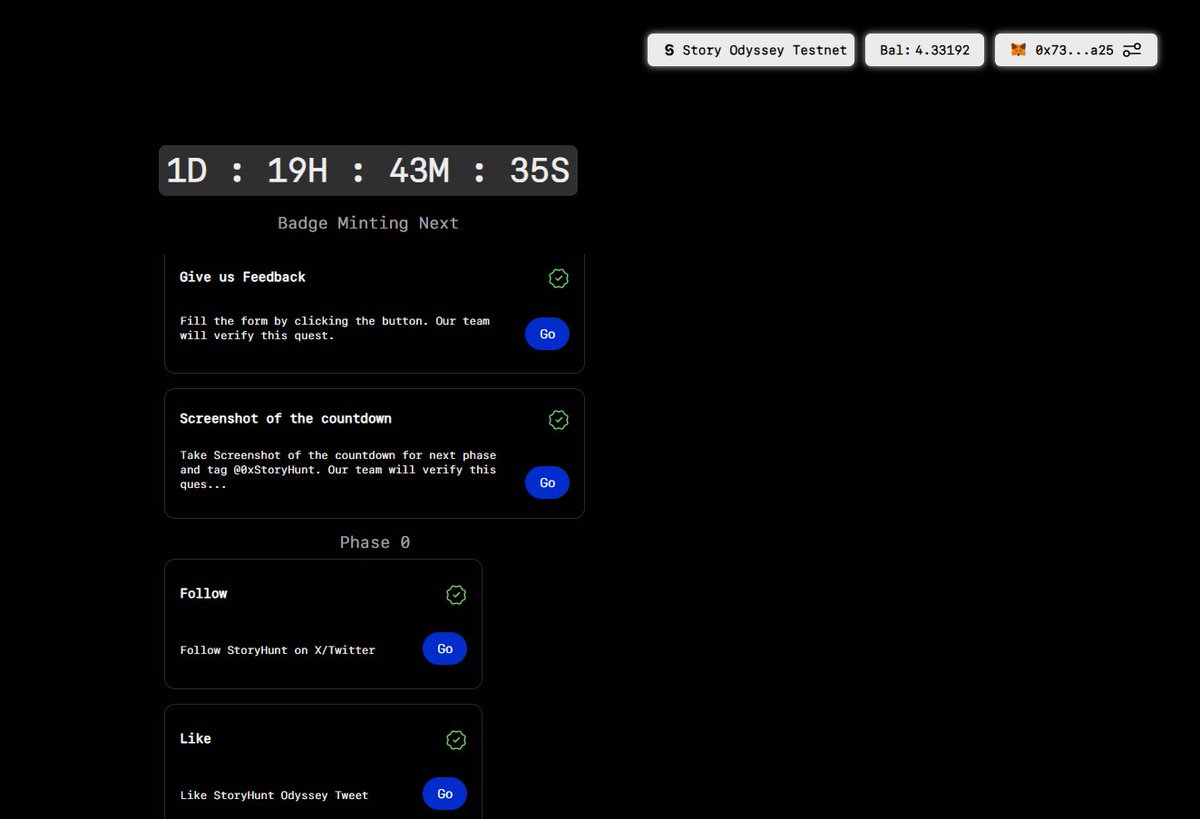Screen dimensions: 1200x819
Task: Click the Bal: 4.33192 balance button
Action: point(925,50)
